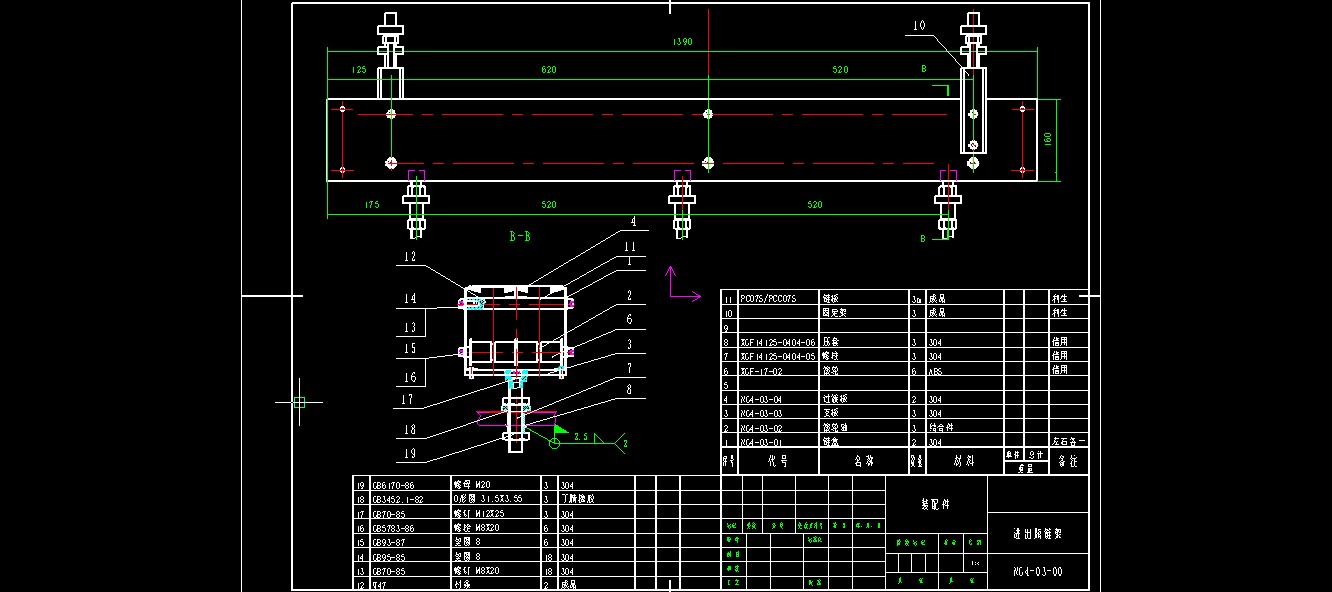Viewport: 1332px width, 592px height.
Task: Select the 1390 overall length dimension
Action: (683, 42)
